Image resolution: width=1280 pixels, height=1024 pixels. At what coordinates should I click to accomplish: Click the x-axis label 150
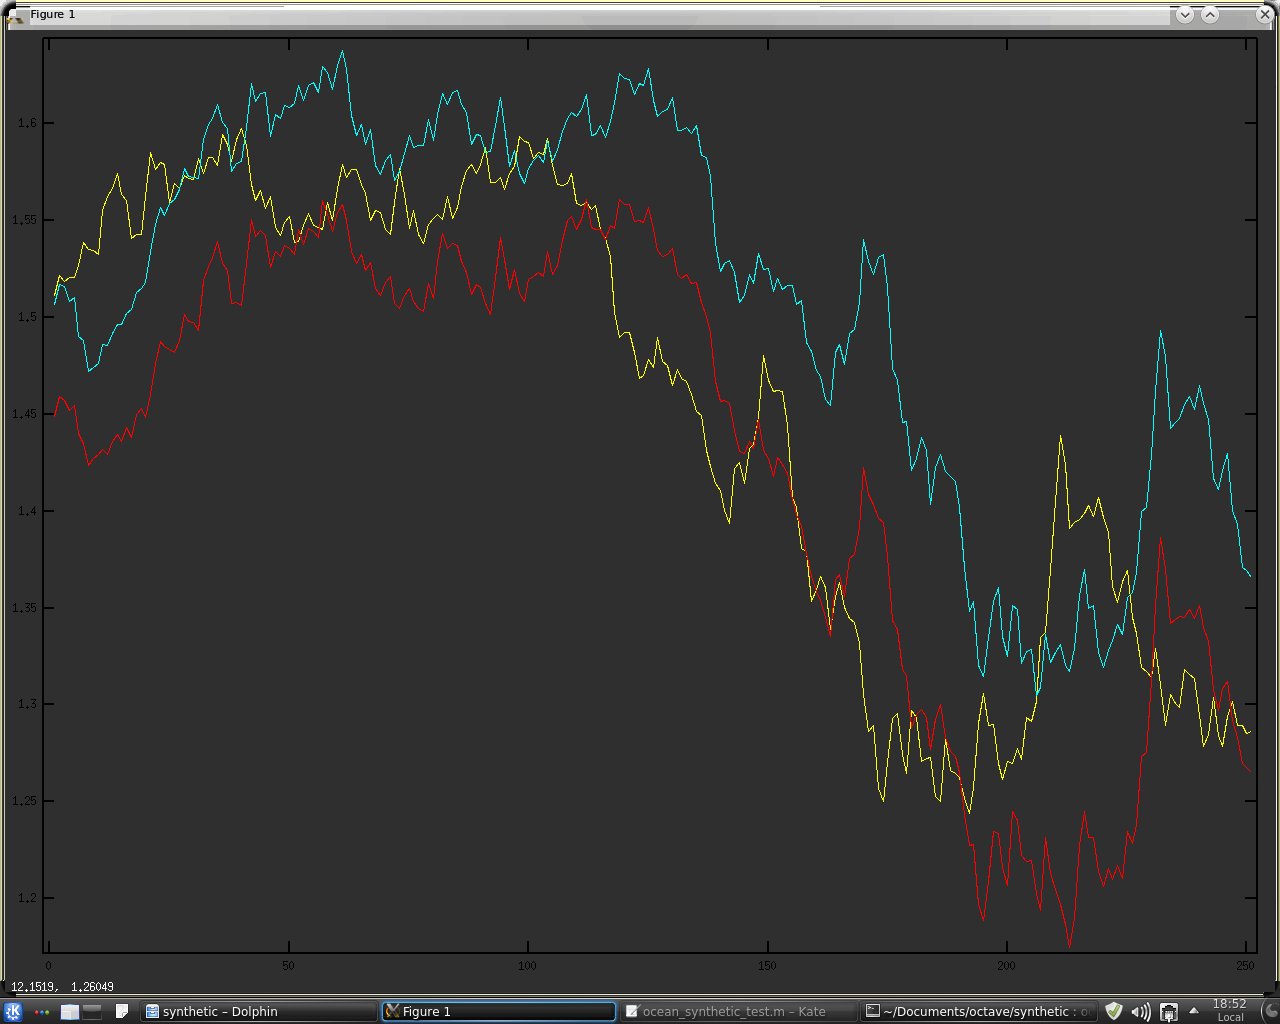tap(767, 965)
